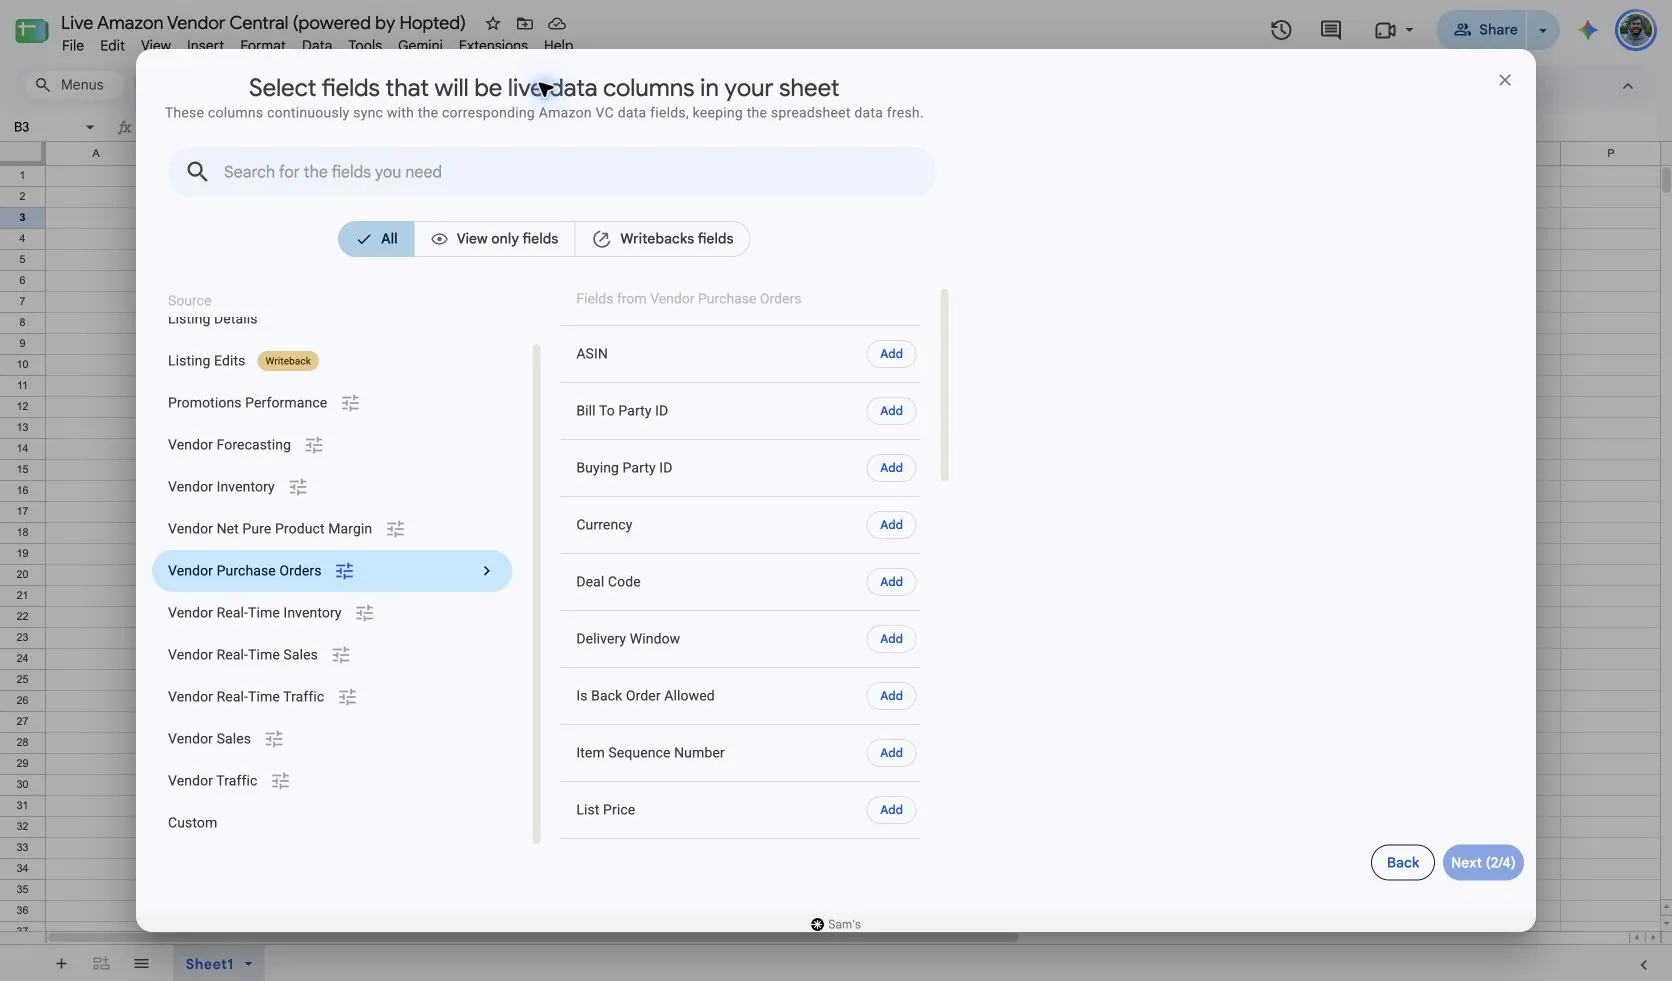
Task: Add the Currency field
Action: point(891,525)
